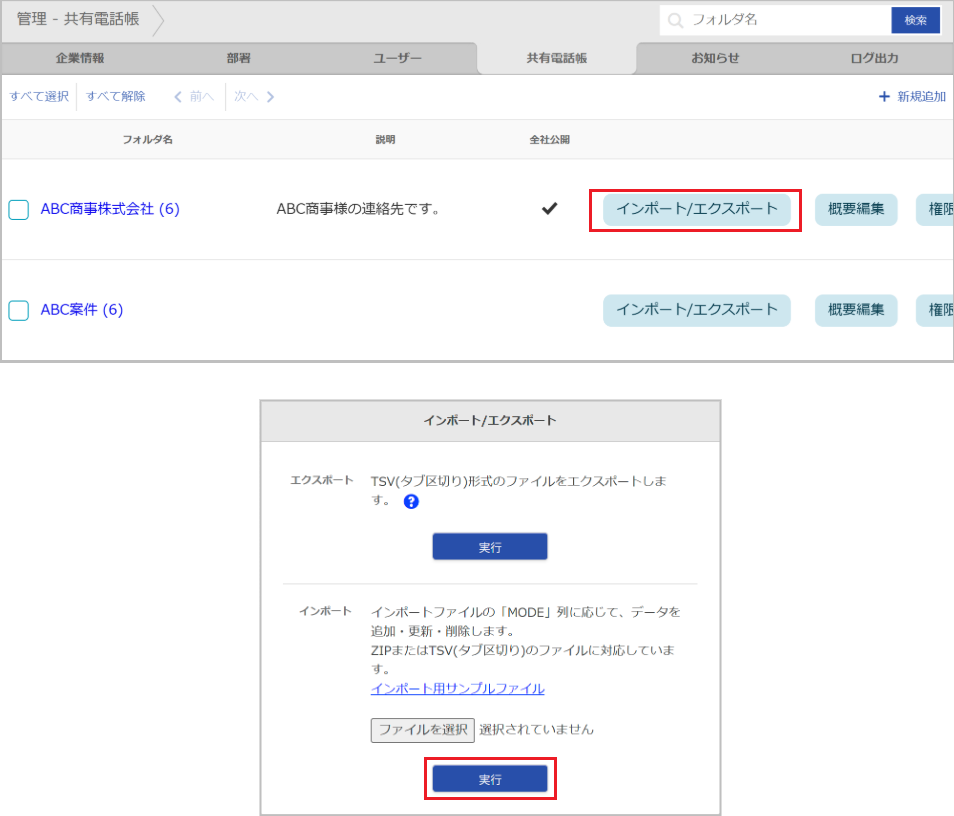Click インポート/エクスポート for ABC商事株式会社
This screenshot has height=816, width=954.
(695, 210)
